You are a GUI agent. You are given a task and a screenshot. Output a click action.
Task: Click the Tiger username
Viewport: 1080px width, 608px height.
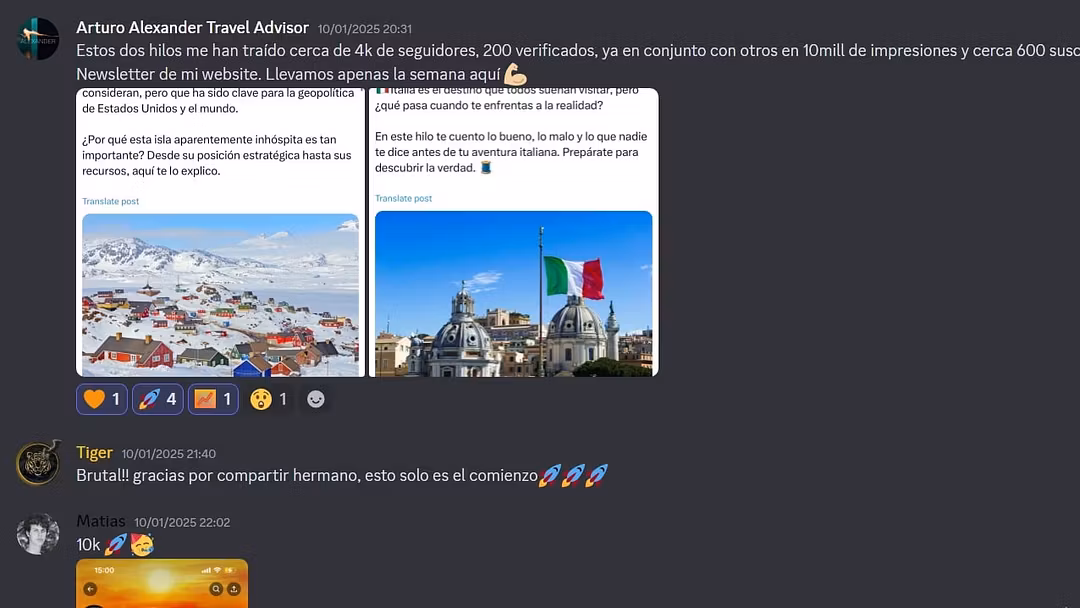coord(94,452)
